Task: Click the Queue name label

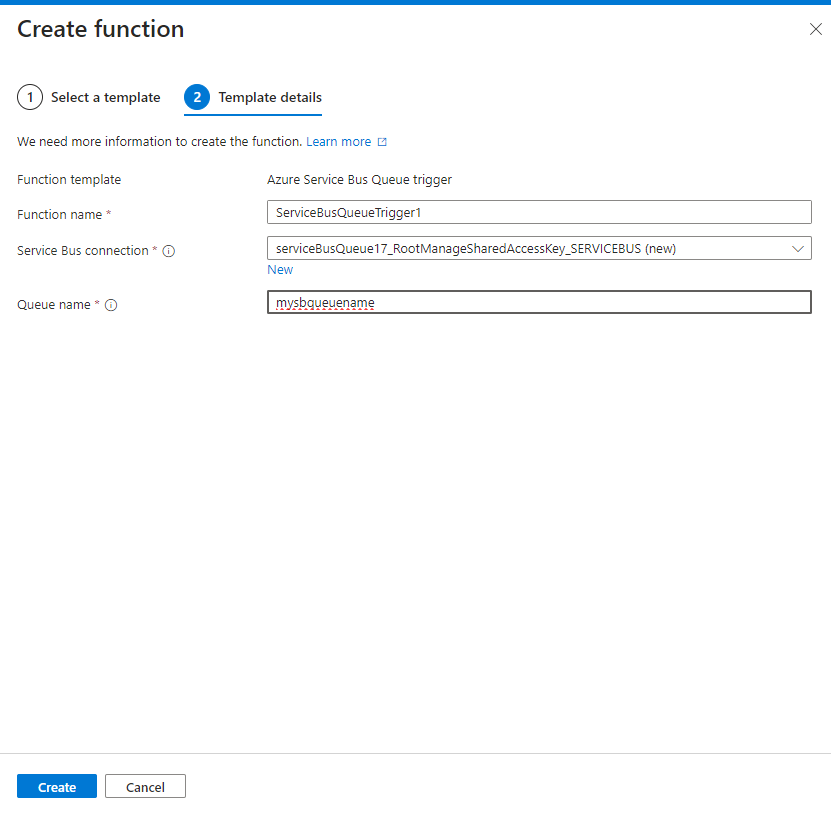Action: (54, 305)
